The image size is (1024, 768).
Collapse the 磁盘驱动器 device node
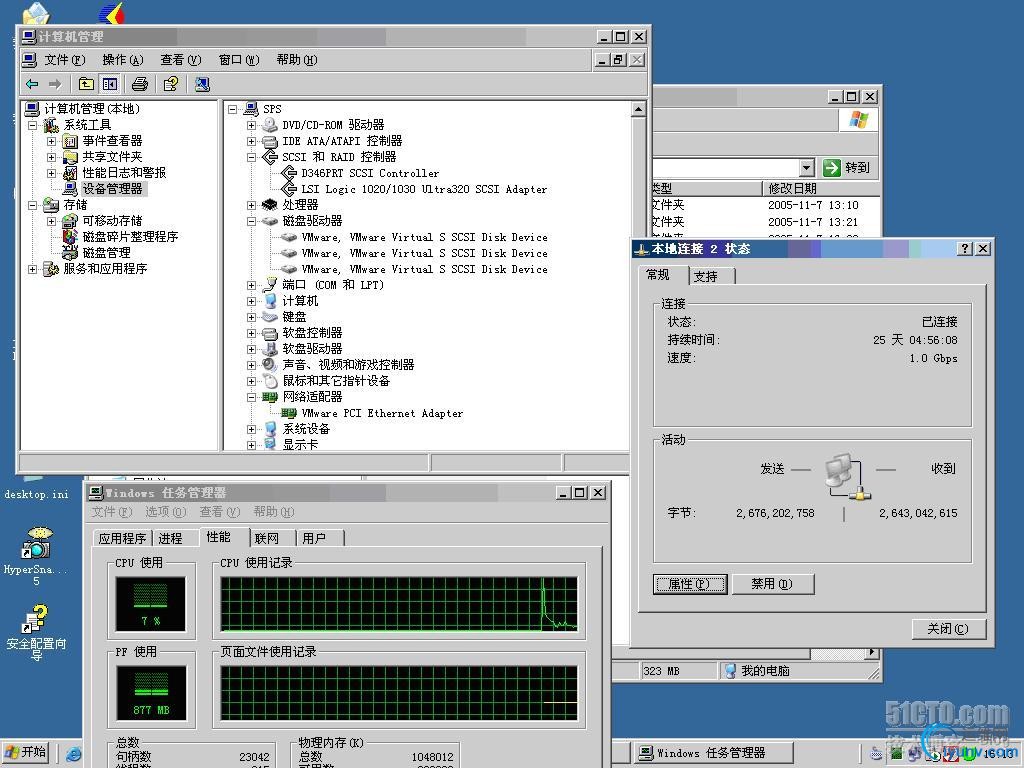pos(251,221)
